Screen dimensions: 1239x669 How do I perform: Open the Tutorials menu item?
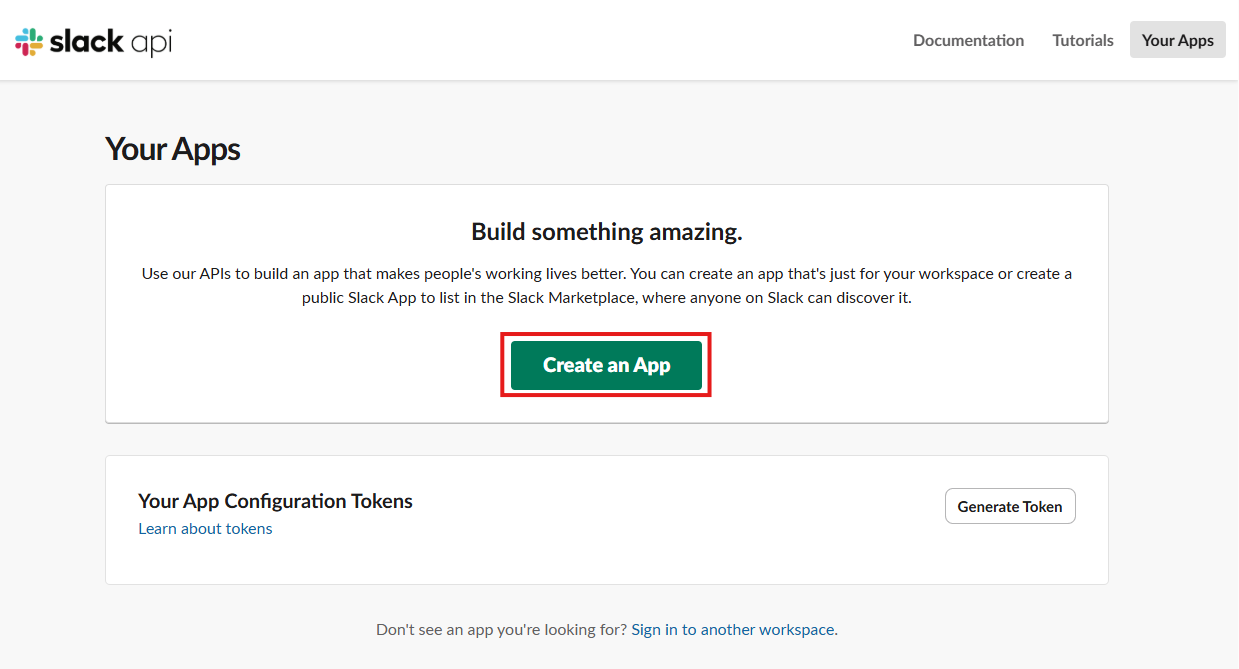tap(1082, 40)
